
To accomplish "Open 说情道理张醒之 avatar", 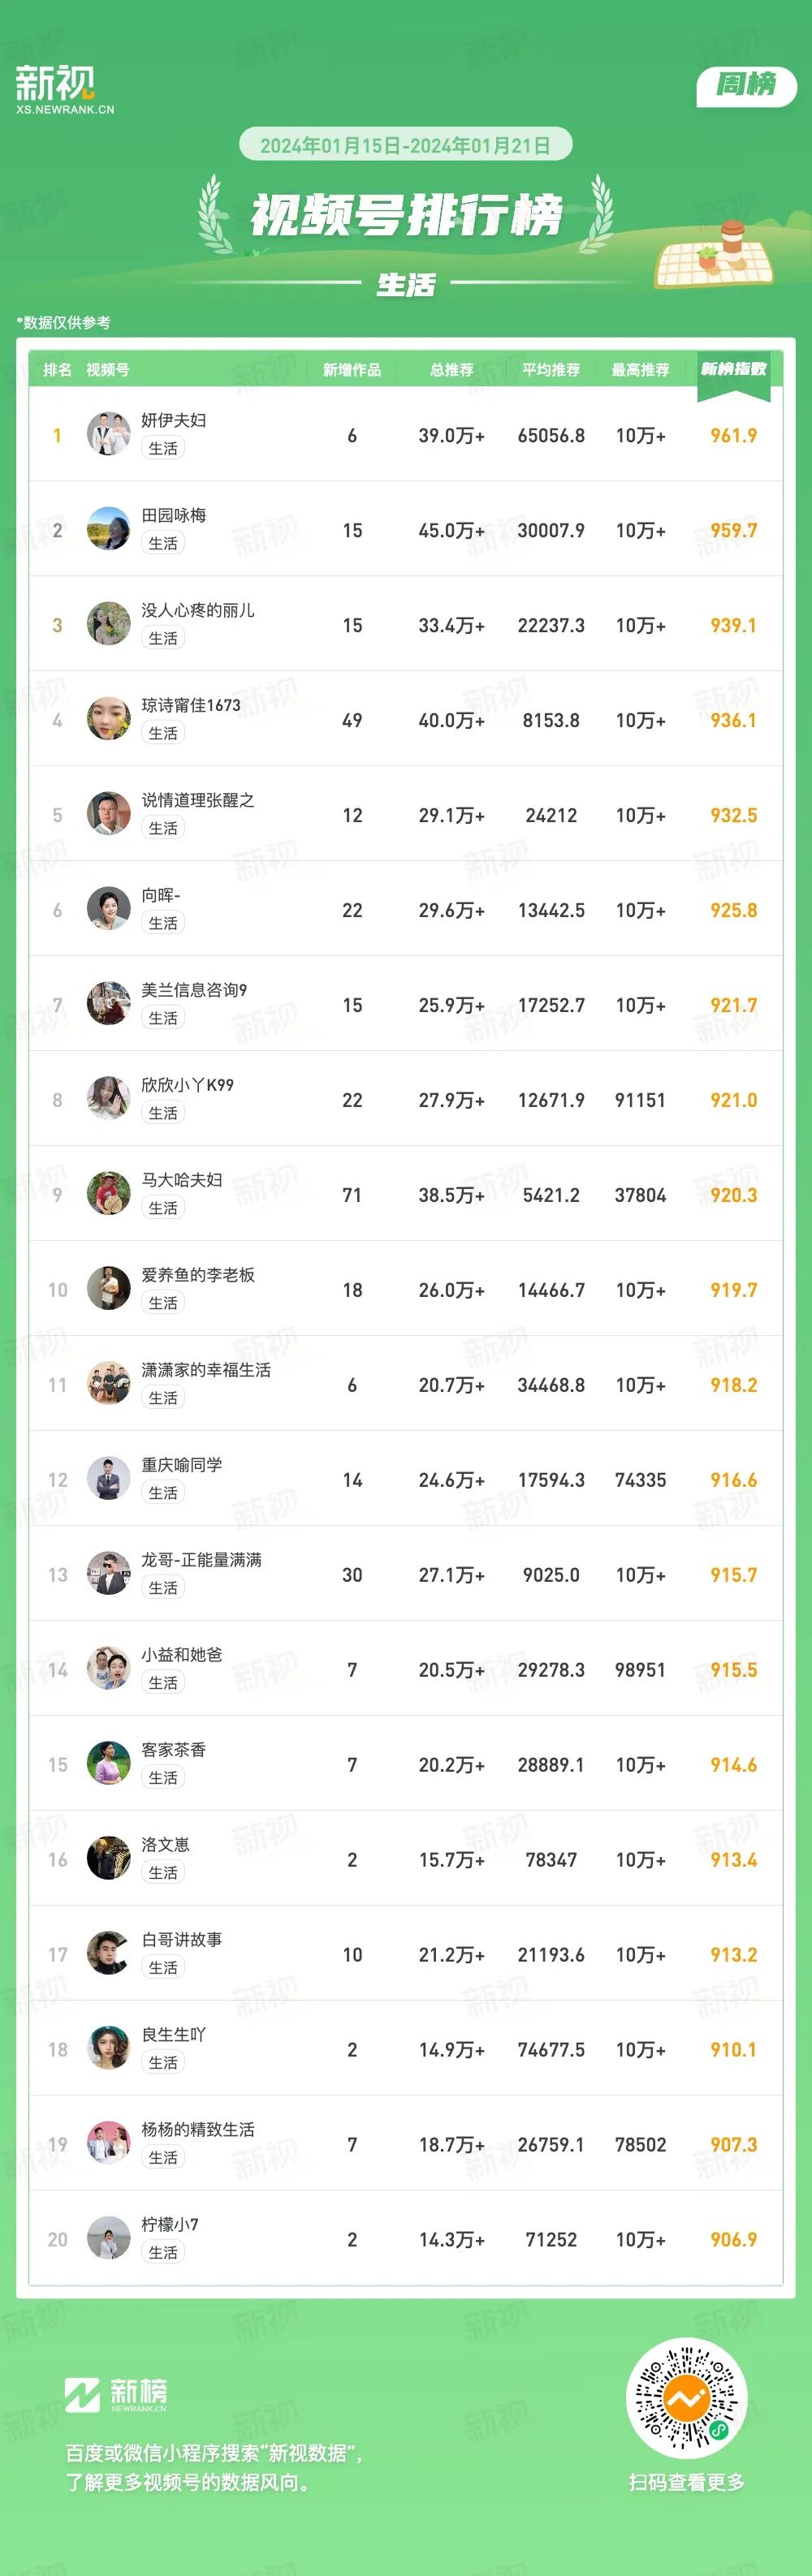I will coord(108,814).
